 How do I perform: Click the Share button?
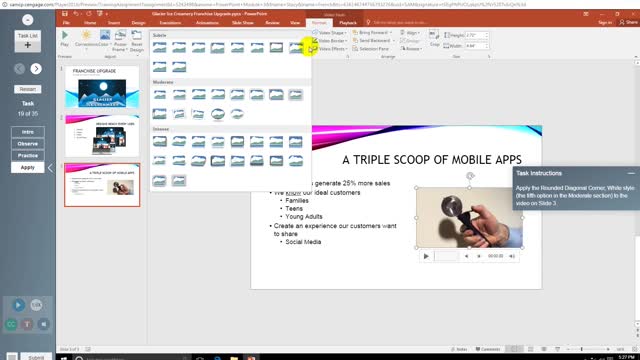coord(629,22)
